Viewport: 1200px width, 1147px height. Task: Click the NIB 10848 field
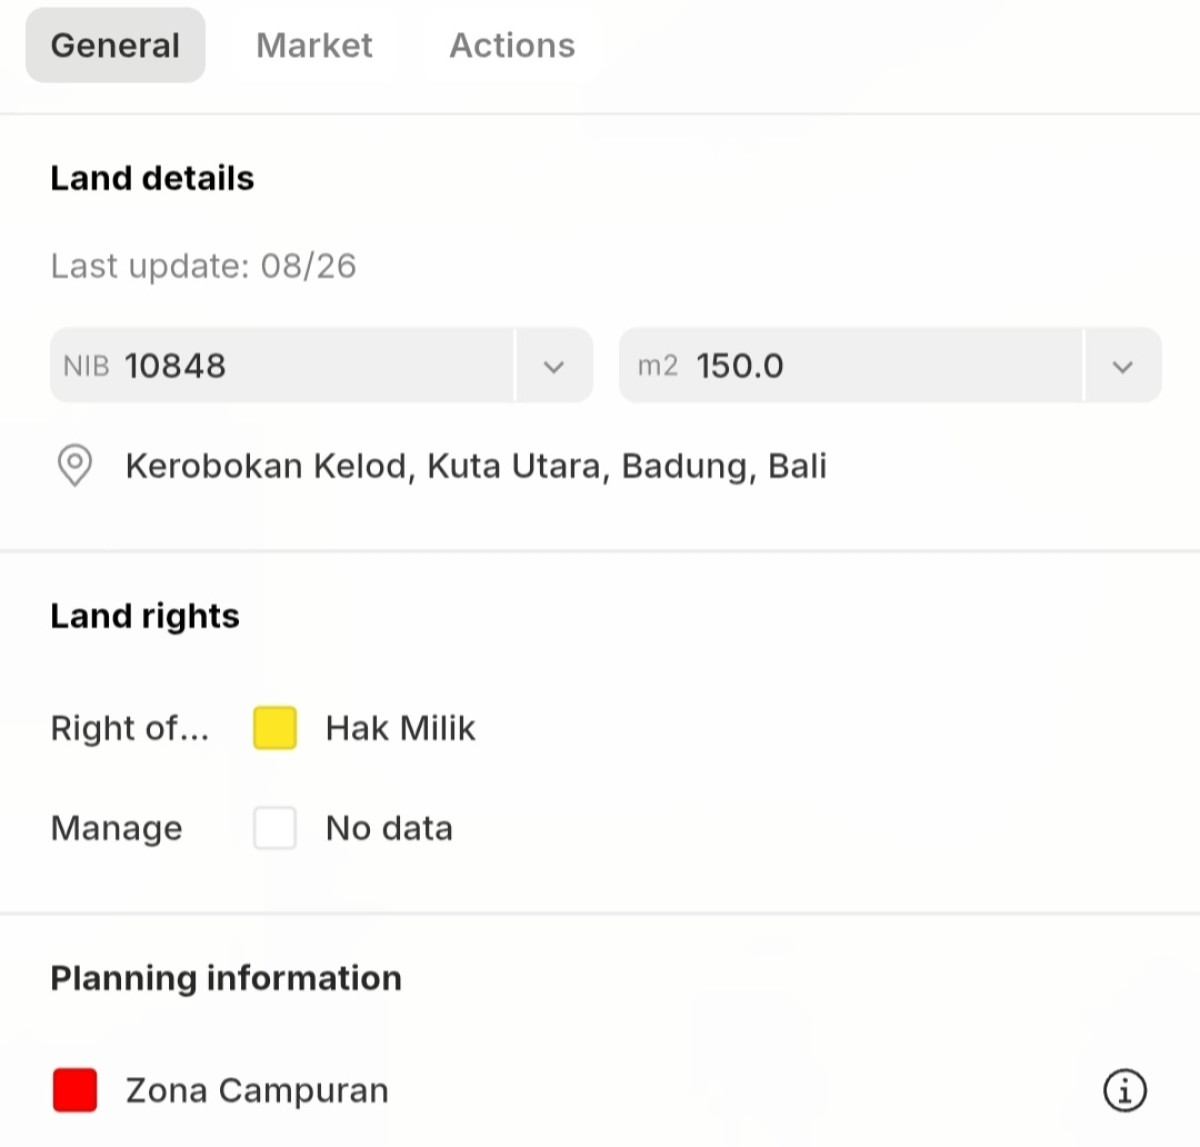point(282,366)
